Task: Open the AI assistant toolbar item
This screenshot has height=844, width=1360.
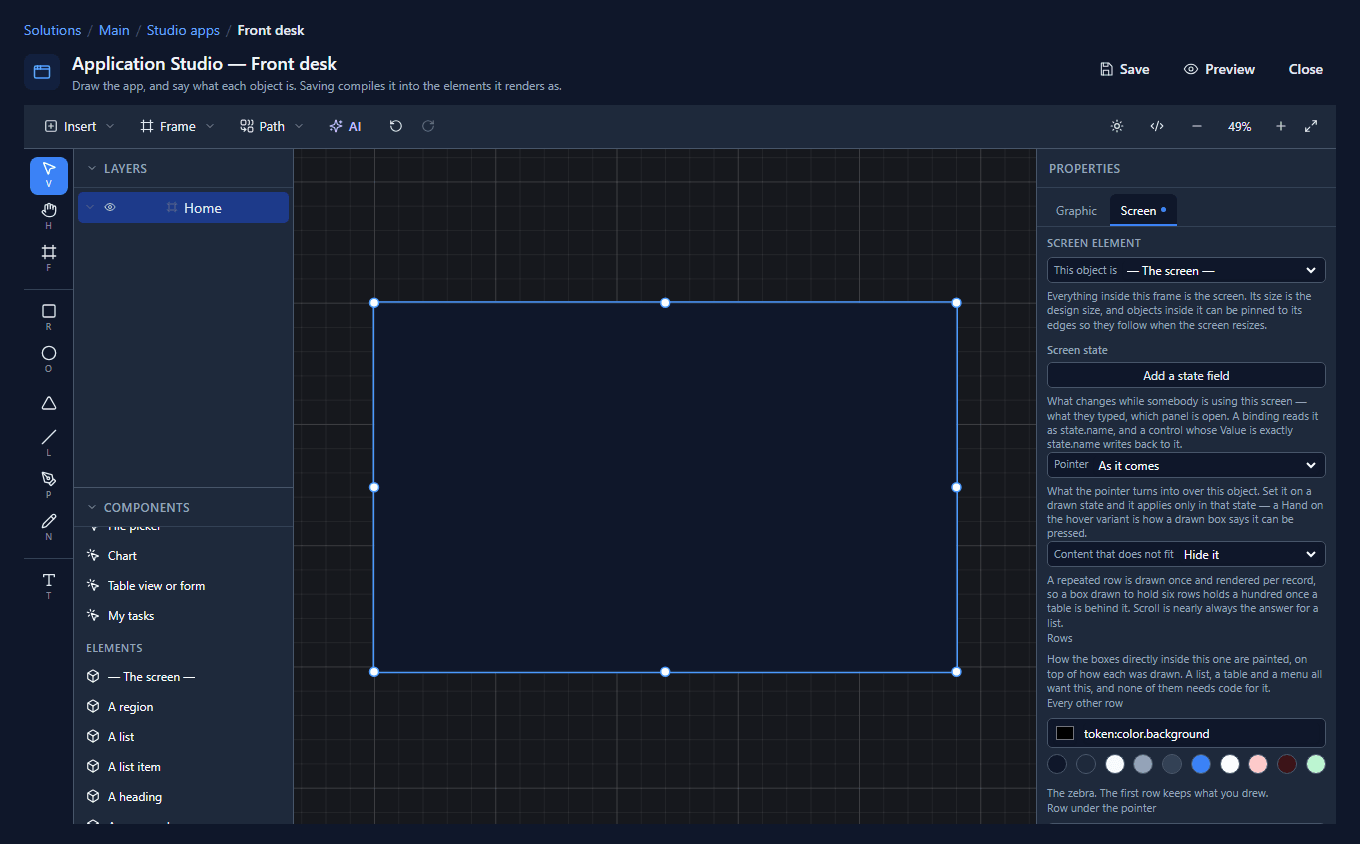Action: 345,126
